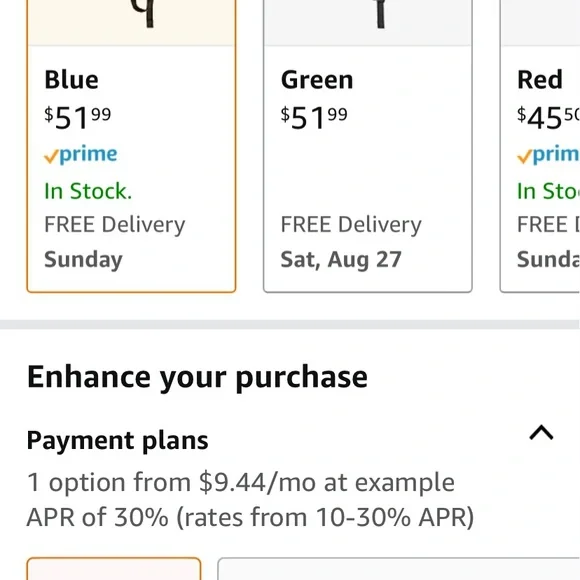The height and width of the screenshot is (580, 580).
Task: Select the Red color option card
Action: (x=540, y=146)
